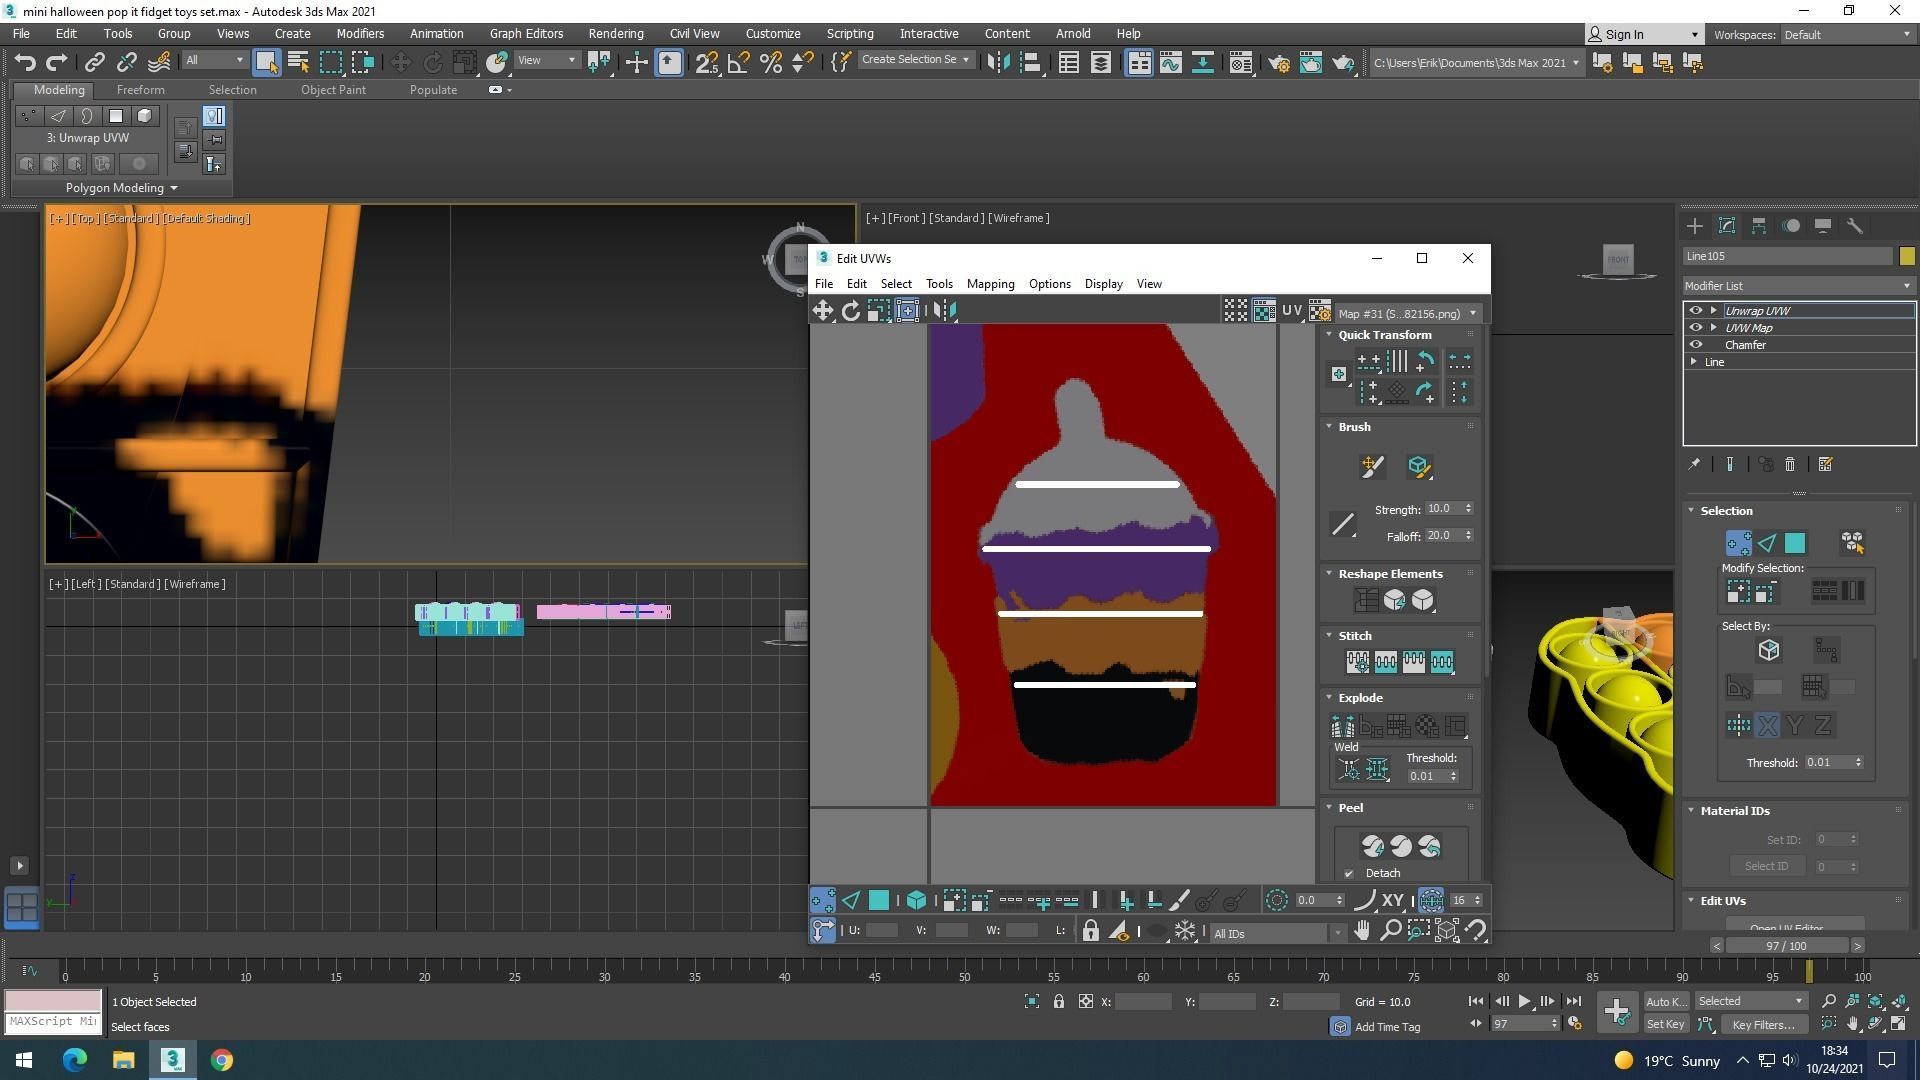Open the Mapping menu in Edit UVWs
The width and height of the screenshot is (1920, 1080).
990,284
